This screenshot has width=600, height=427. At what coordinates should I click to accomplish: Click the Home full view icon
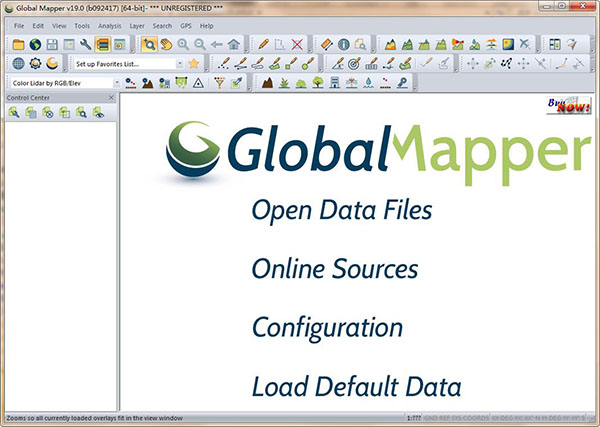coord(233,45)
